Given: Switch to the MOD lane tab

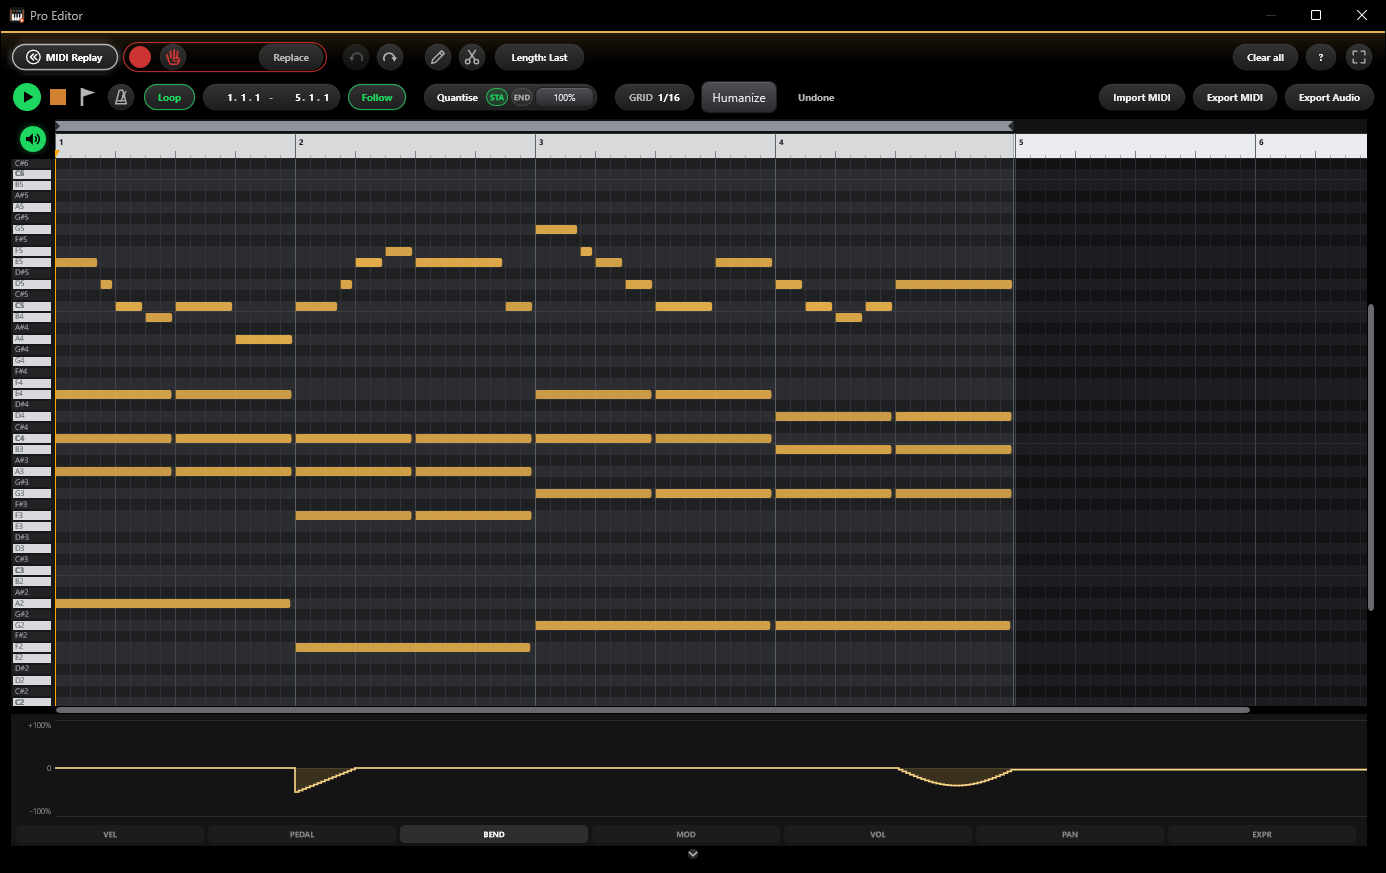Looking at the screenshot, I should click(686, 834).
